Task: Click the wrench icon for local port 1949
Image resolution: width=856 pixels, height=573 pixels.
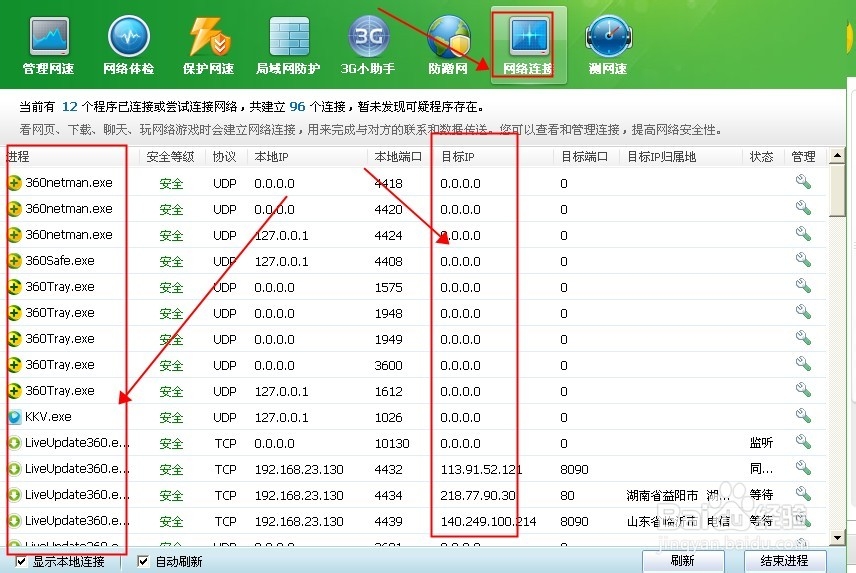Action: point(803,338)
